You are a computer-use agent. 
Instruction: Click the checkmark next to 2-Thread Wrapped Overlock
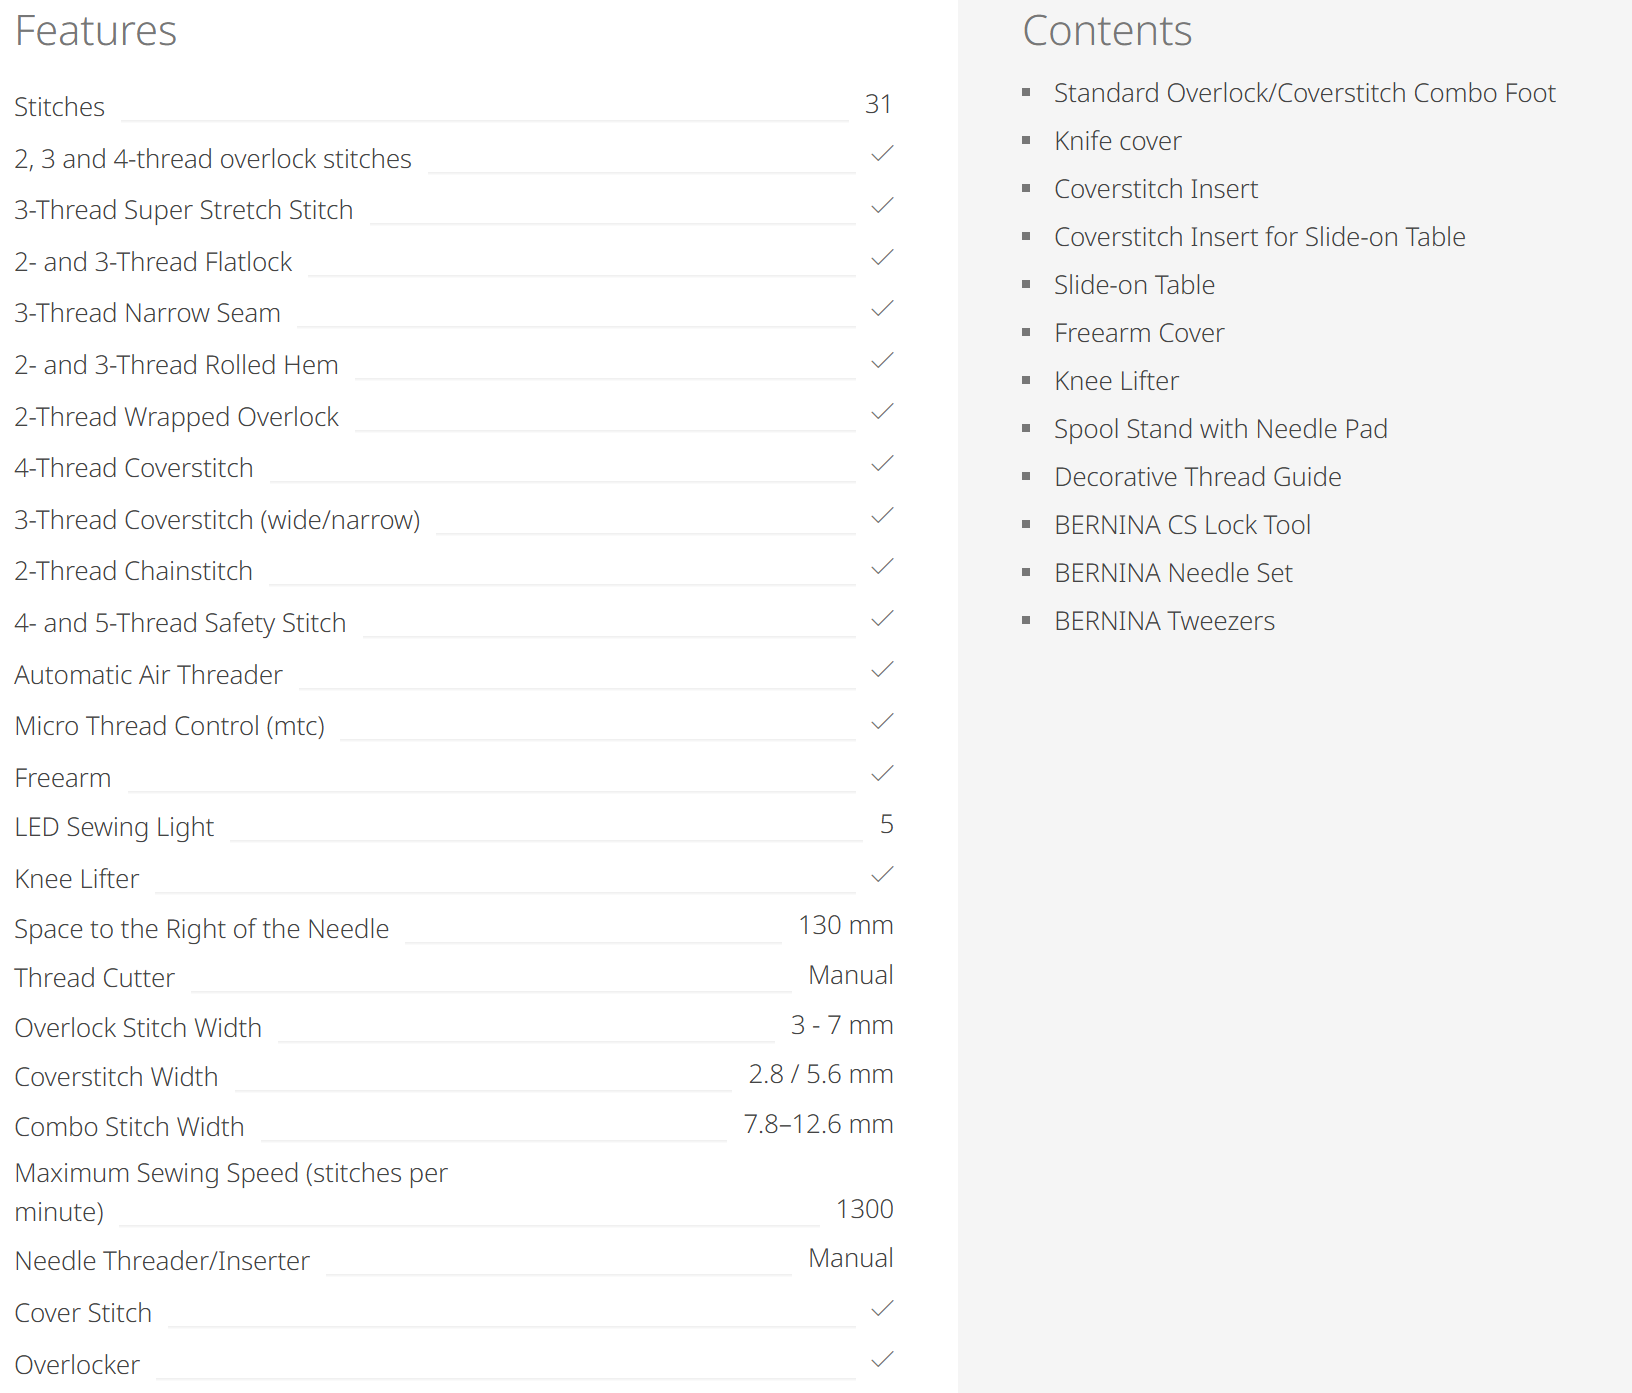[x=882, y=412]
